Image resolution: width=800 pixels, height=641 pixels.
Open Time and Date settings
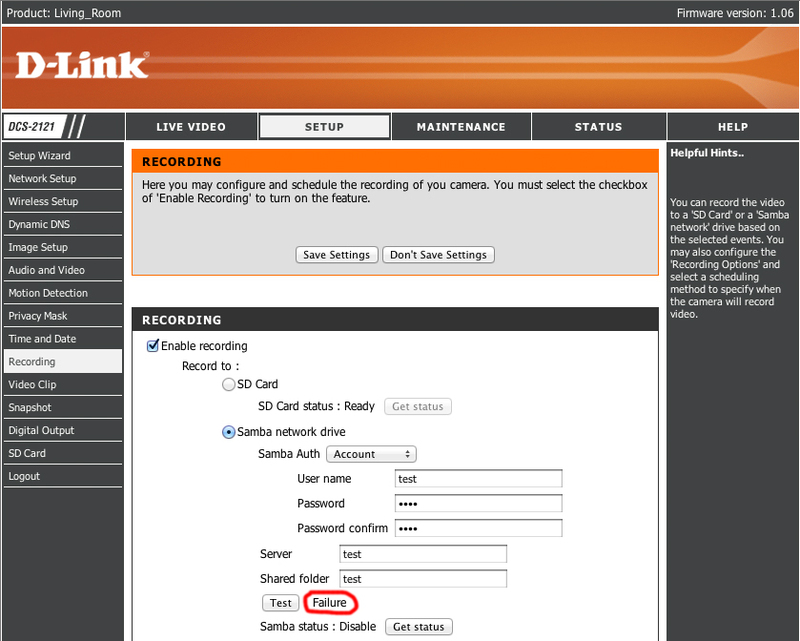click(63, 339)
